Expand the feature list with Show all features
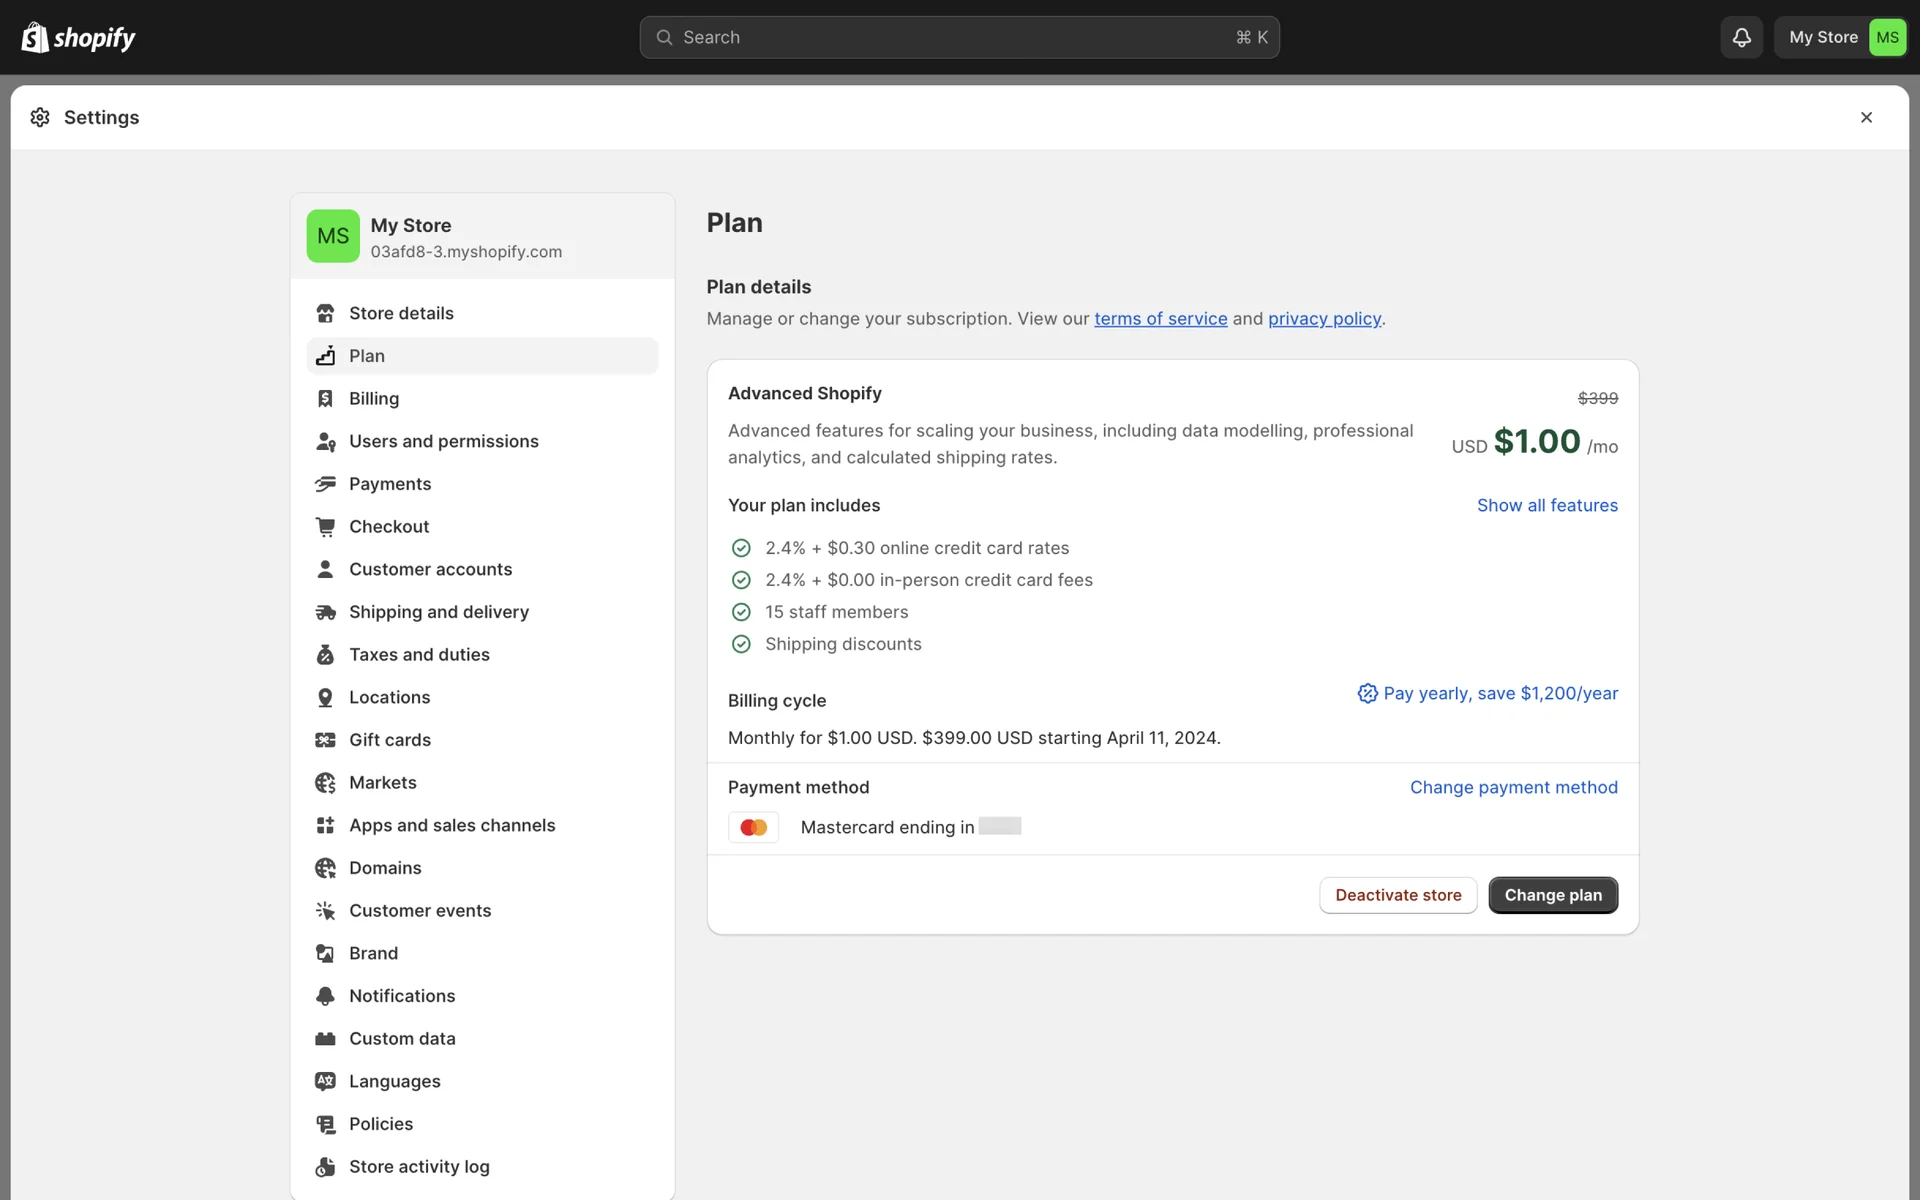Screen dimensions: 1920x1200 tap(1546, 505)
